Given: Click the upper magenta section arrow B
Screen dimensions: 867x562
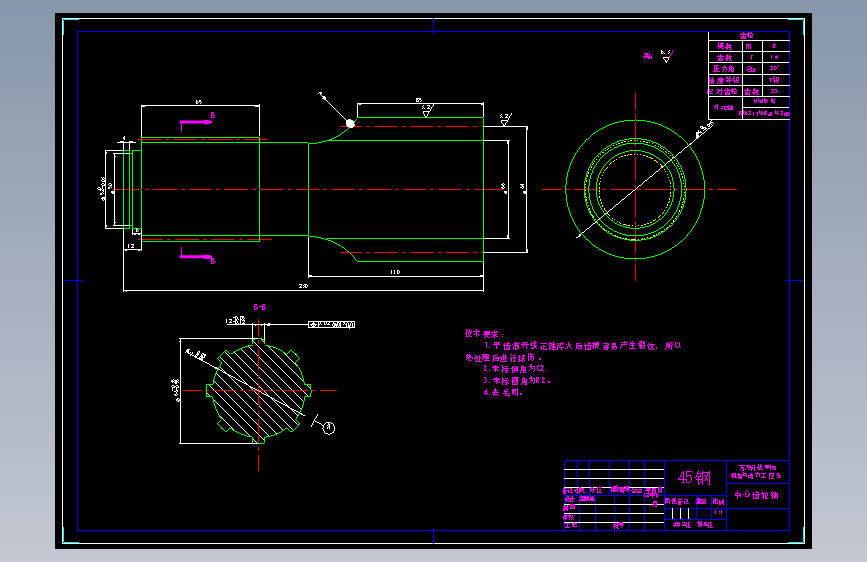Looking at the screenshot, I should [196, 122].
